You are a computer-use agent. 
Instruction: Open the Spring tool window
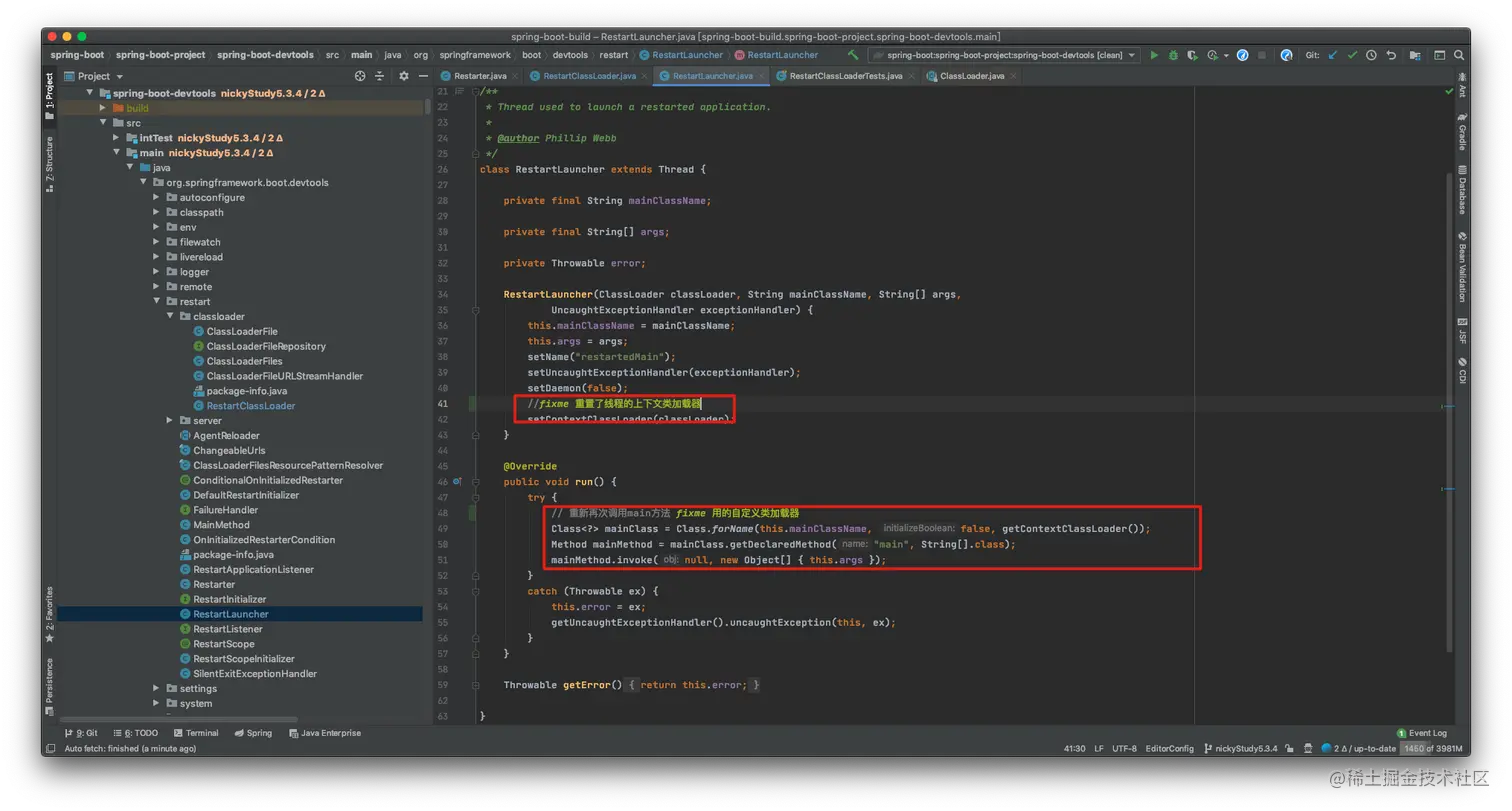[253, 733]
